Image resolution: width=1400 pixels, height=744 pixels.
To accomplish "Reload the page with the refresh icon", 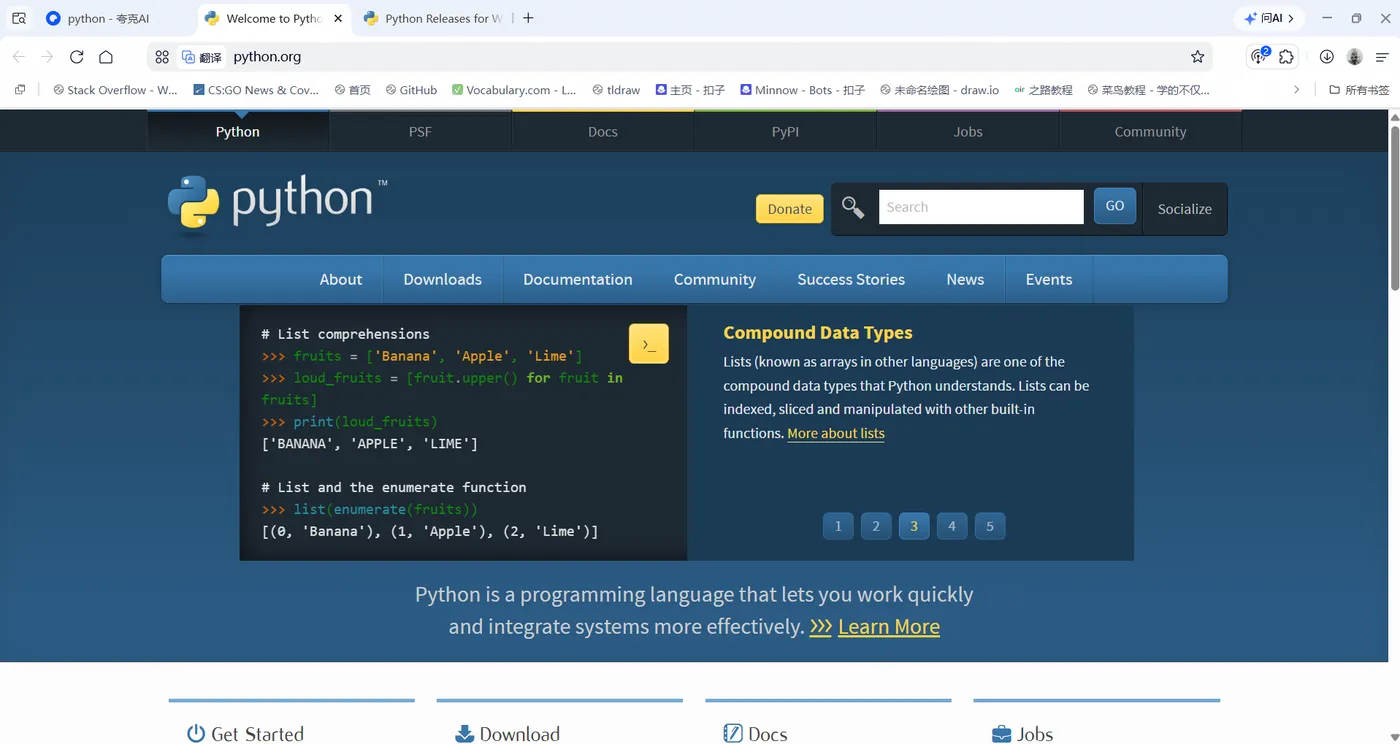I will pyautogui.click(x=76, y=57).
